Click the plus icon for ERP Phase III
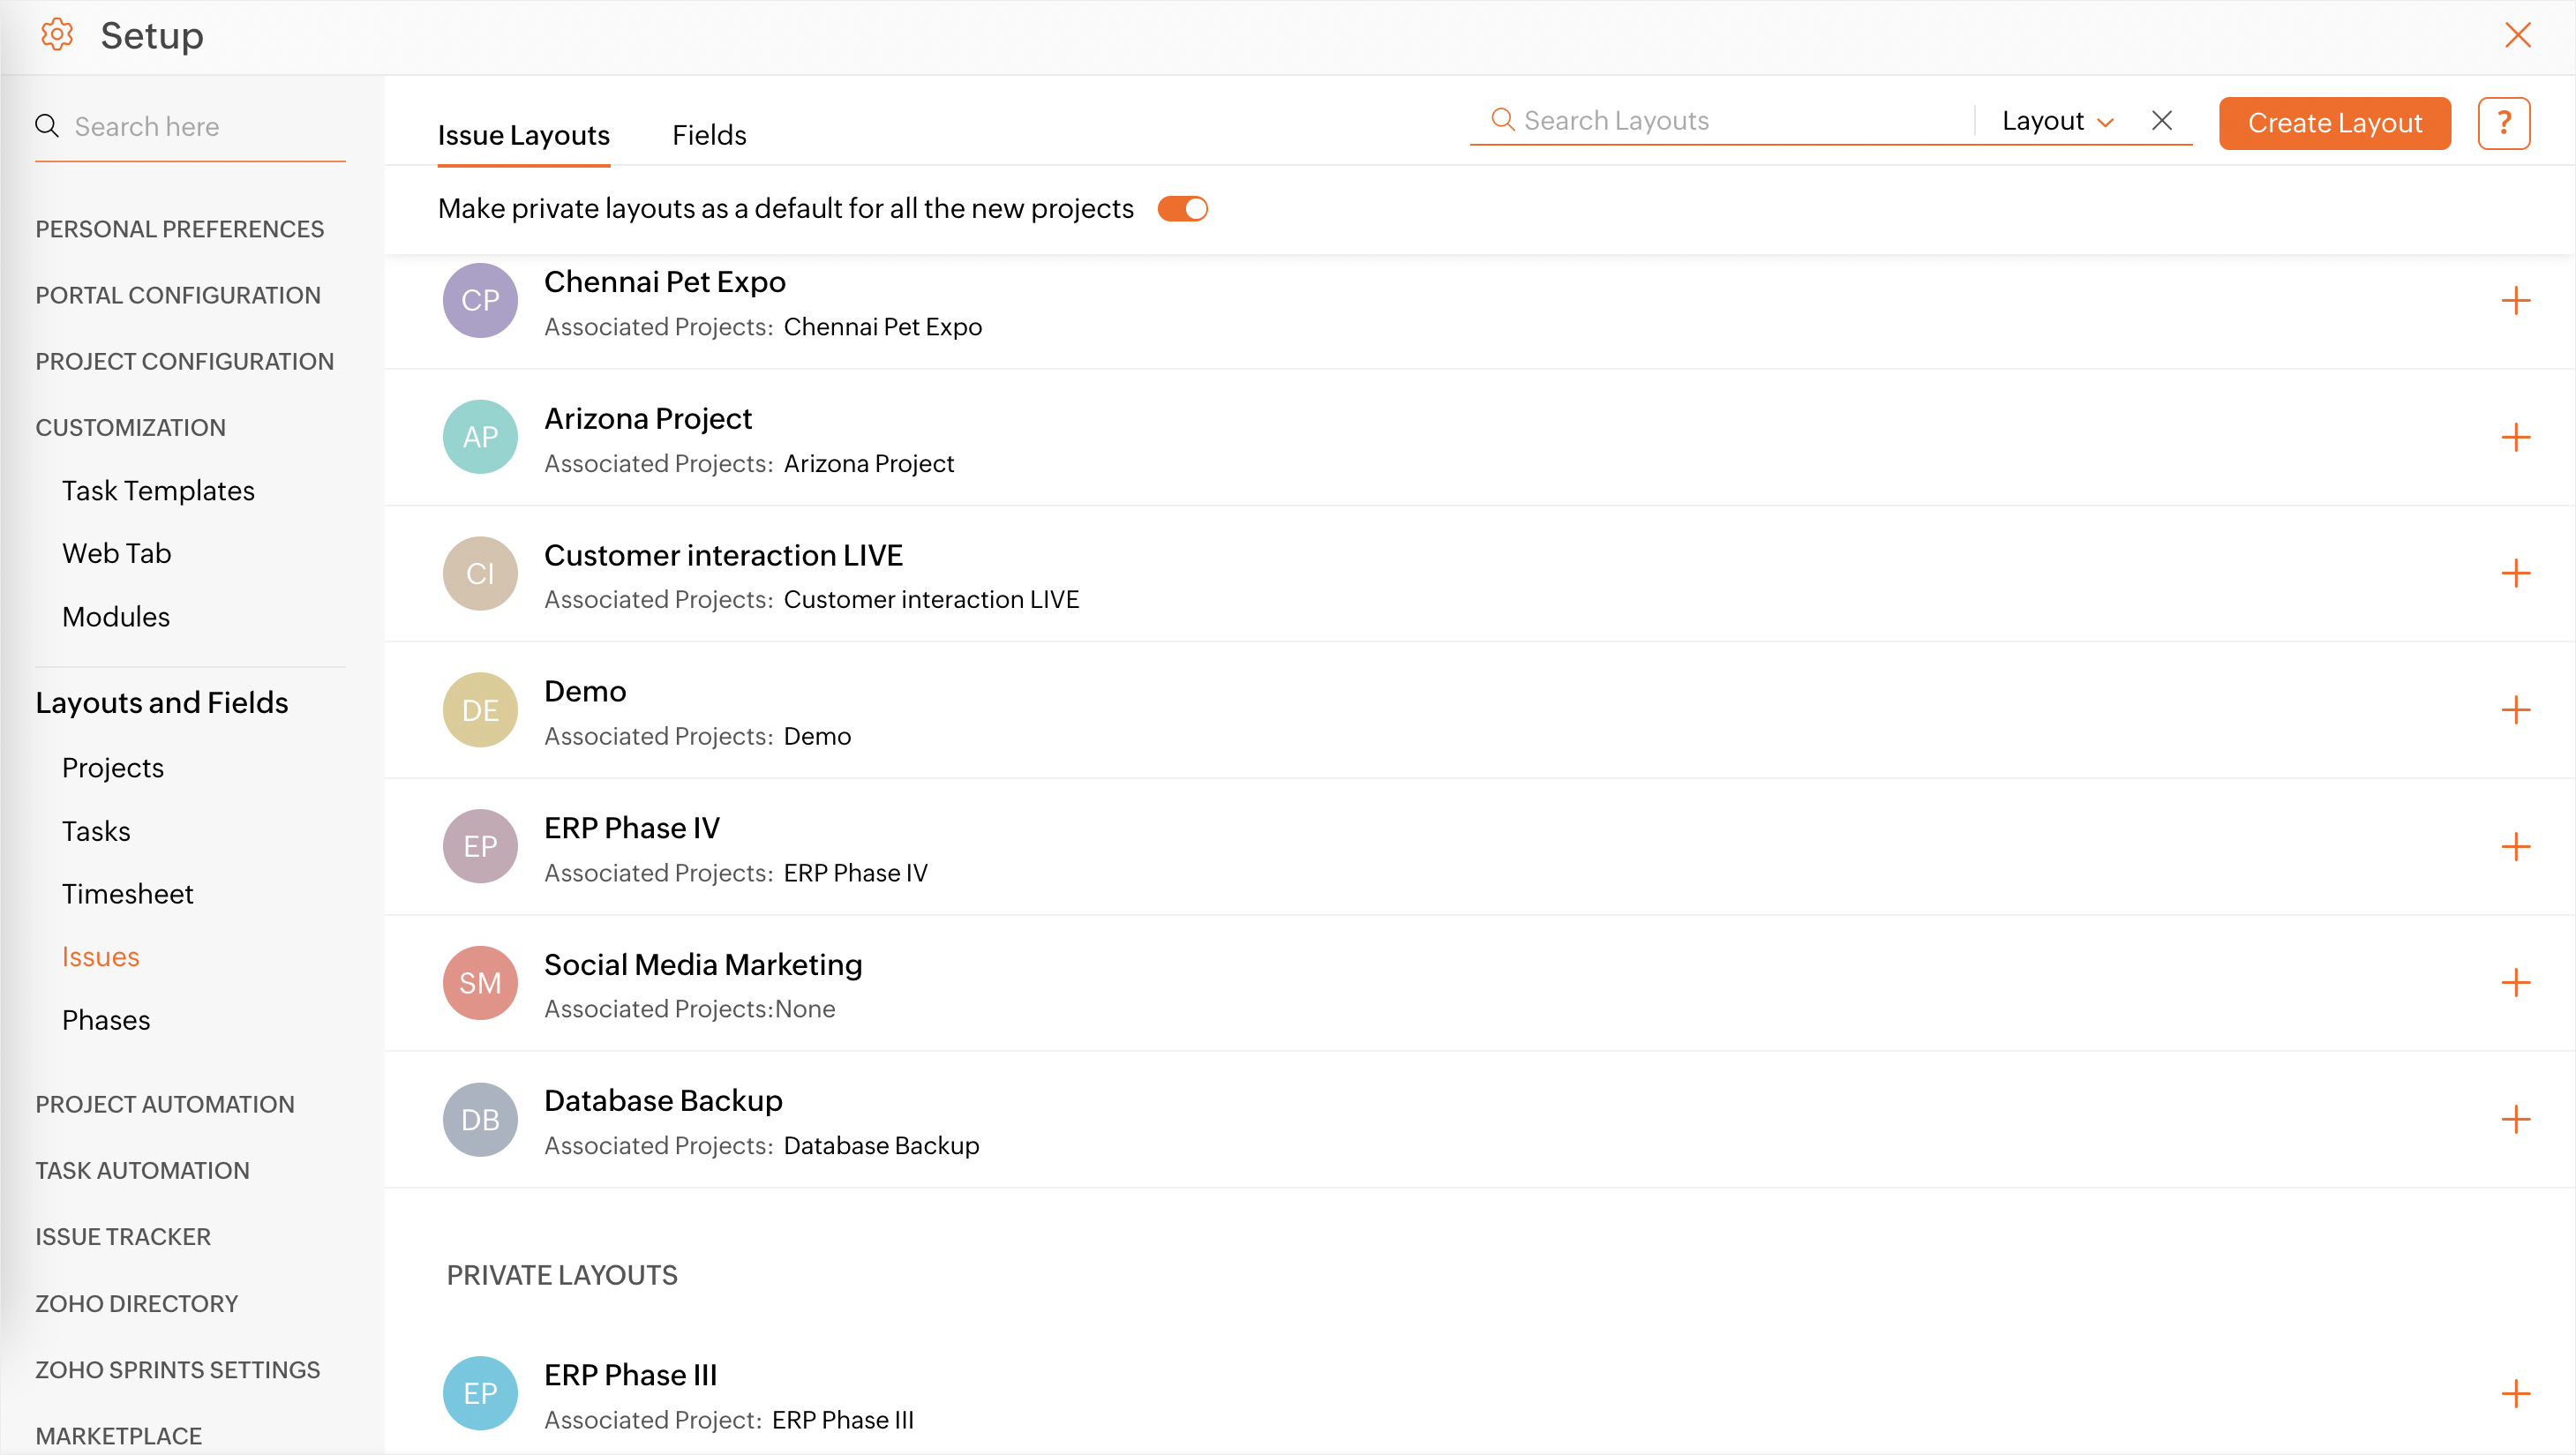 click(2515, 1393)
